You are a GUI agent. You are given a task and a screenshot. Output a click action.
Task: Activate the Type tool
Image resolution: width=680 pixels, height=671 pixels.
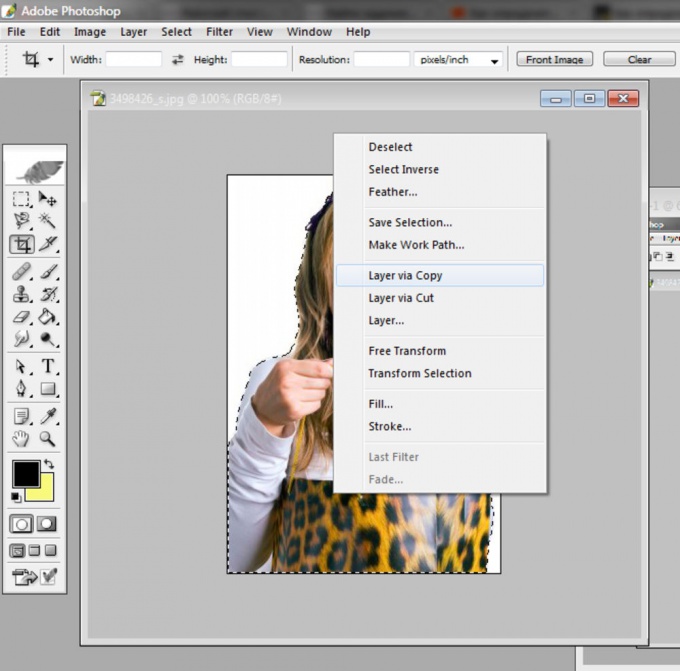pos(47,366)
